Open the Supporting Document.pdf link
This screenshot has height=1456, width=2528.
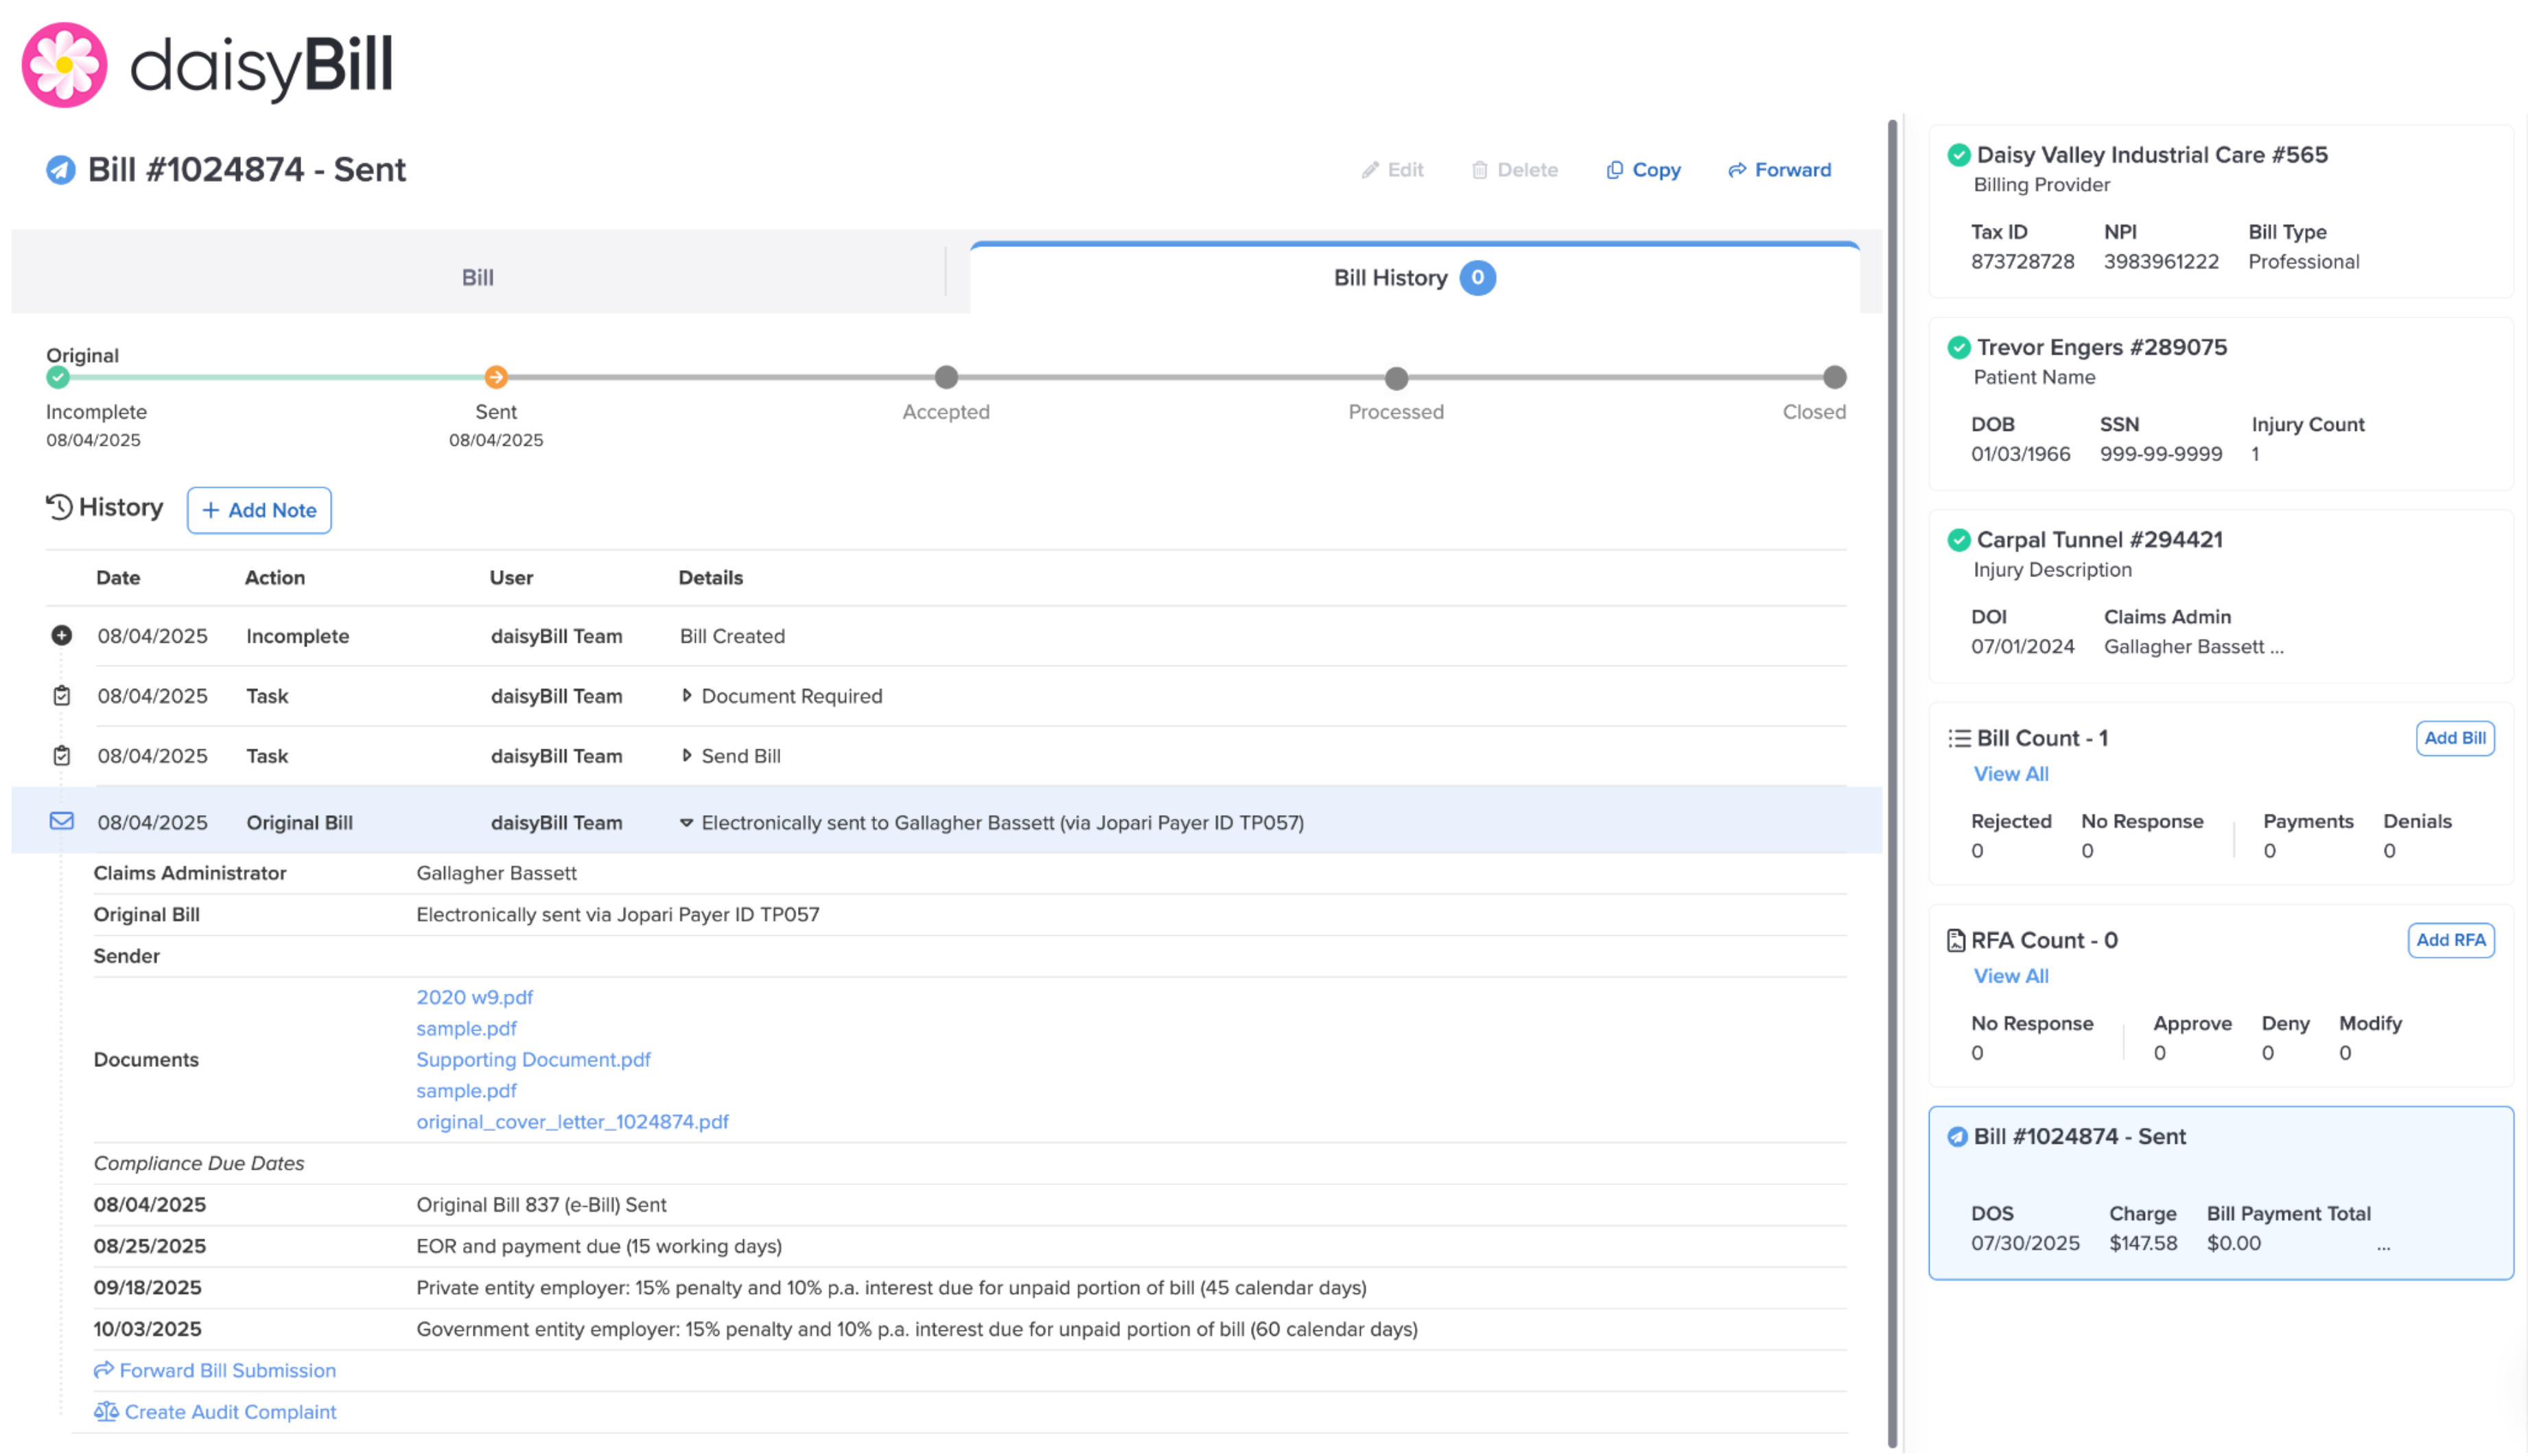pyautogui.click(x=533, y=1059)
